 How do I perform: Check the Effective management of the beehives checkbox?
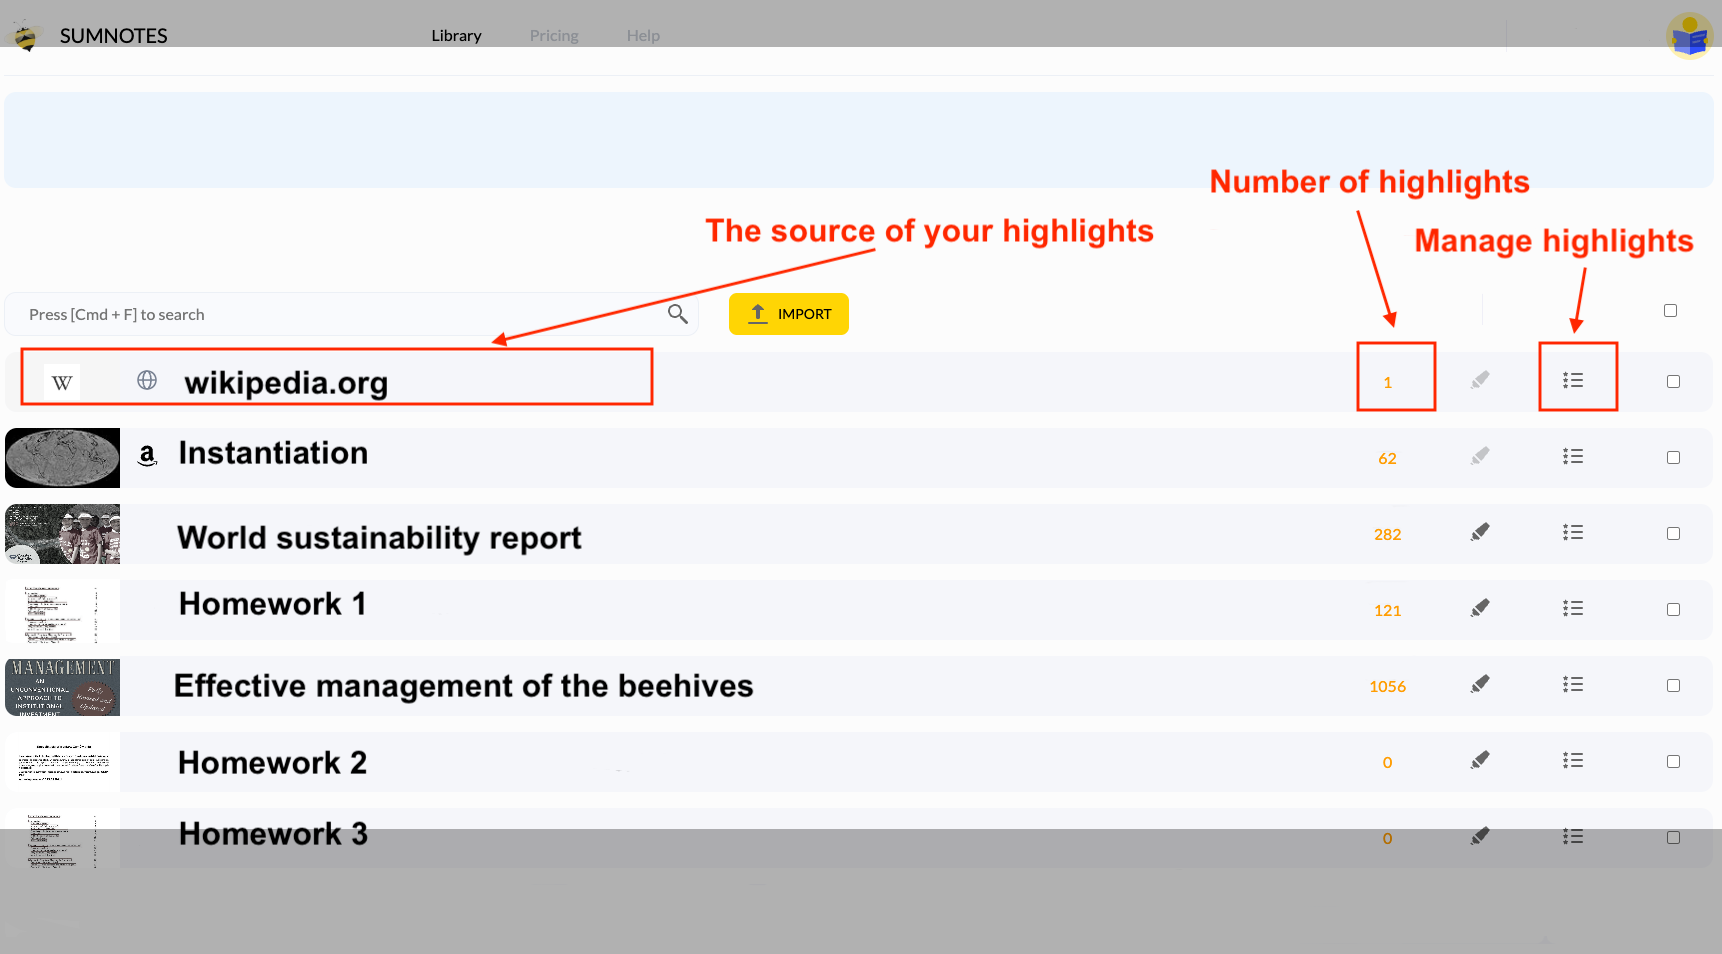[x=1673, y=686]
